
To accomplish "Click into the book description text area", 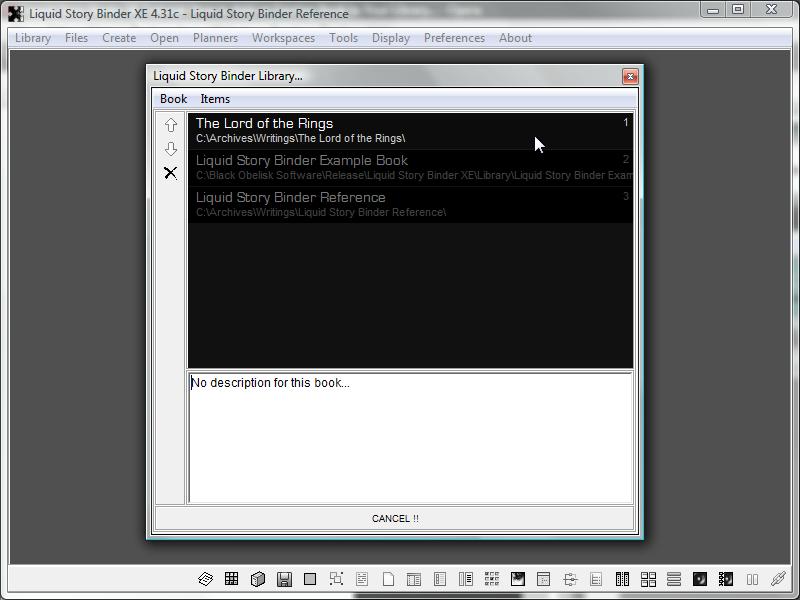I will pyautogui.click(x=410, y=440).
